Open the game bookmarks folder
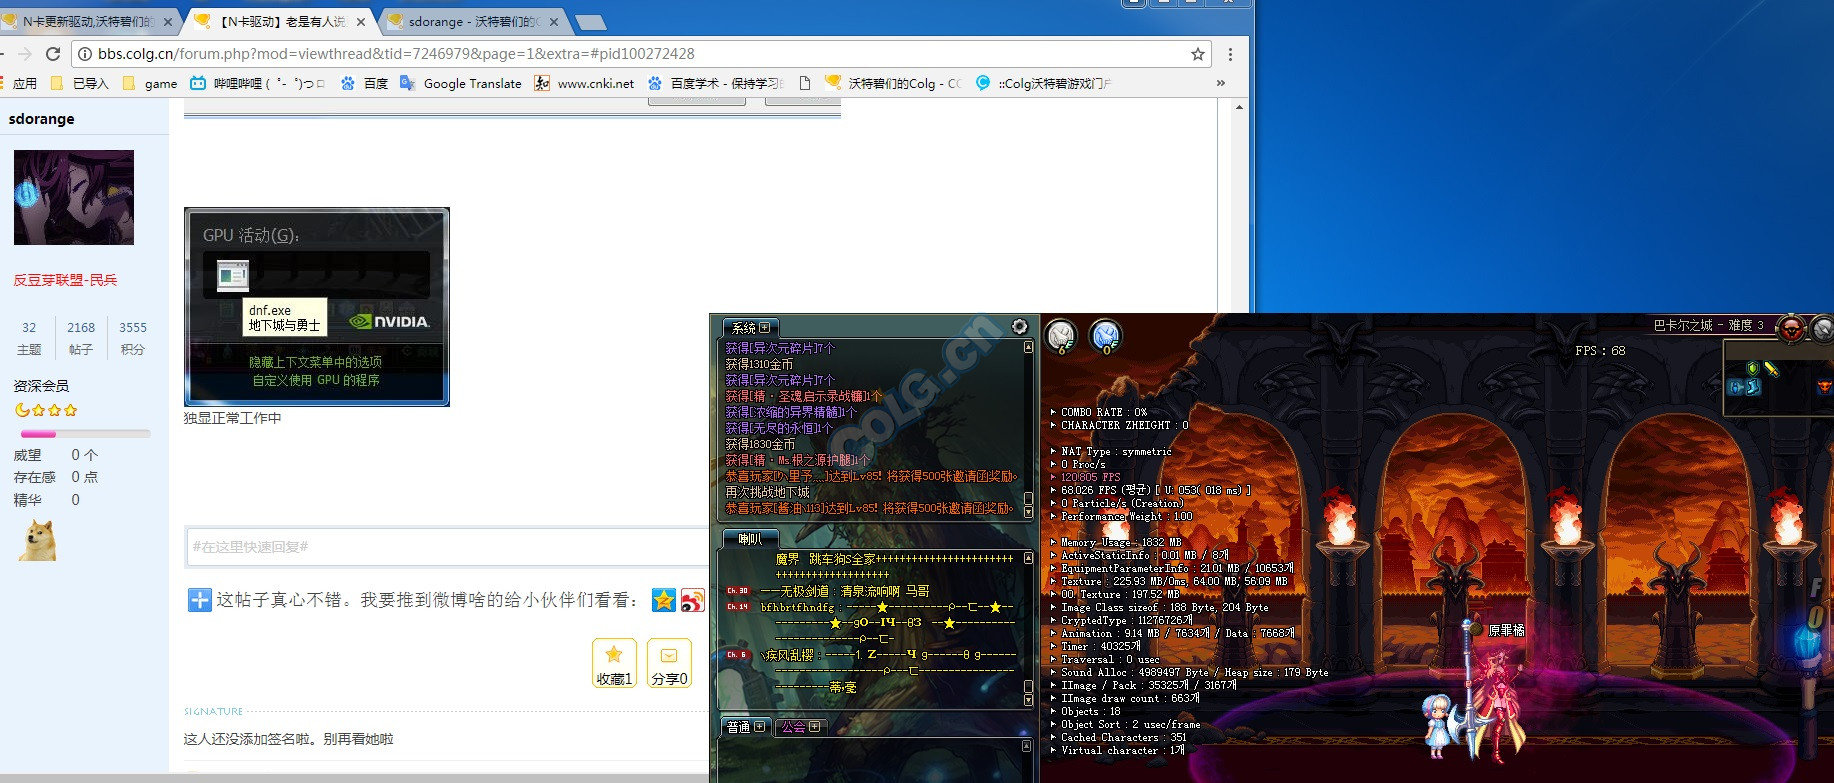The height and width of the screenshot is (783, 1834). [x=149, y=83]
